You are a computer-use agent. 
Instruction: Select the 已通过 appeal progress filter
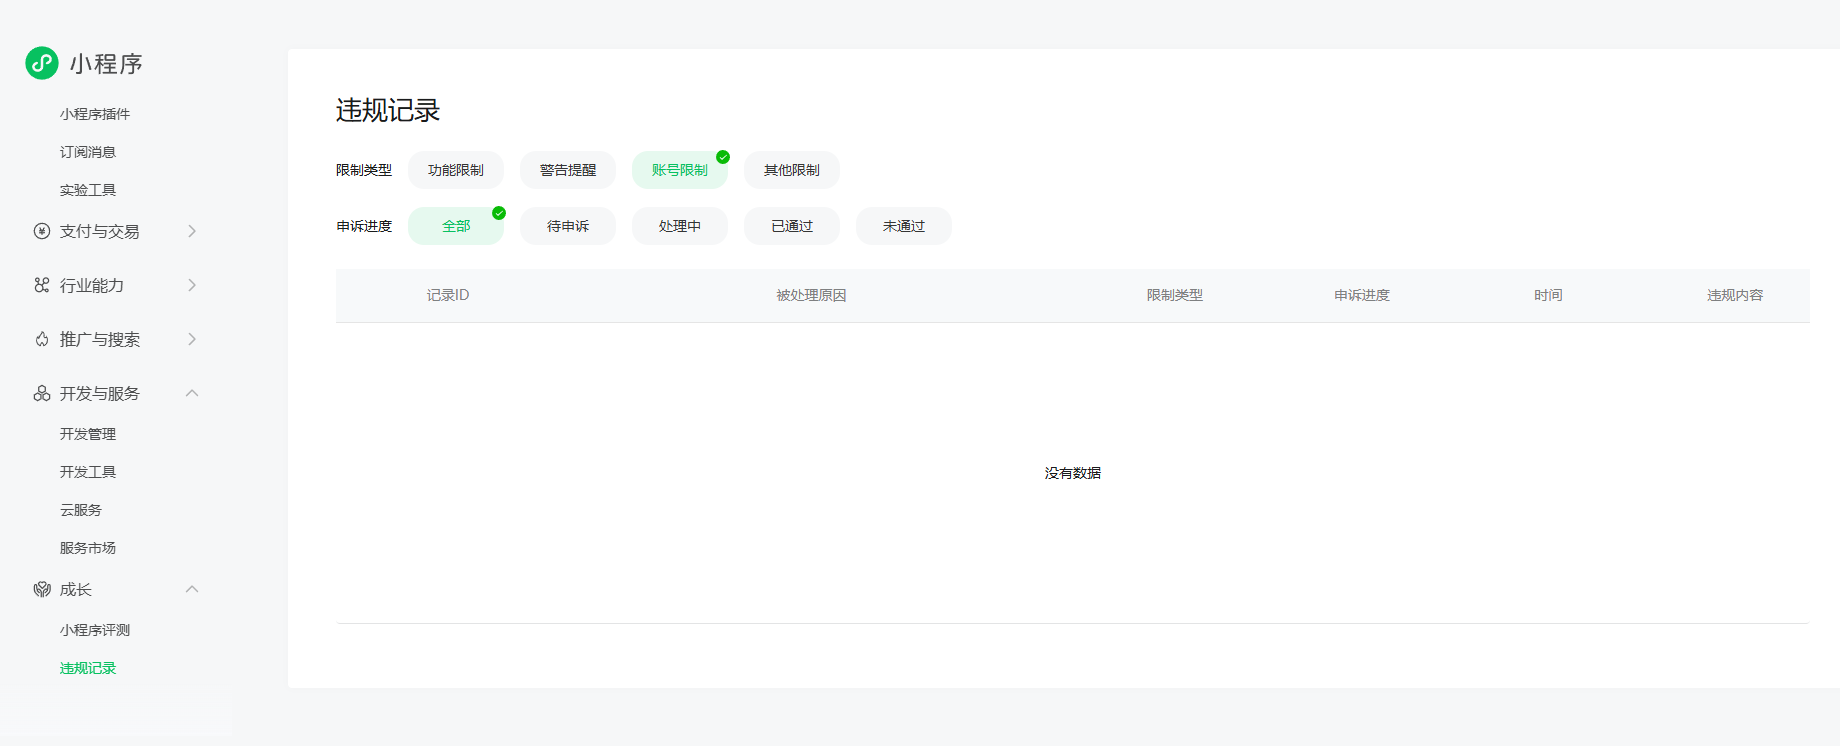click(x=792, y=226)
